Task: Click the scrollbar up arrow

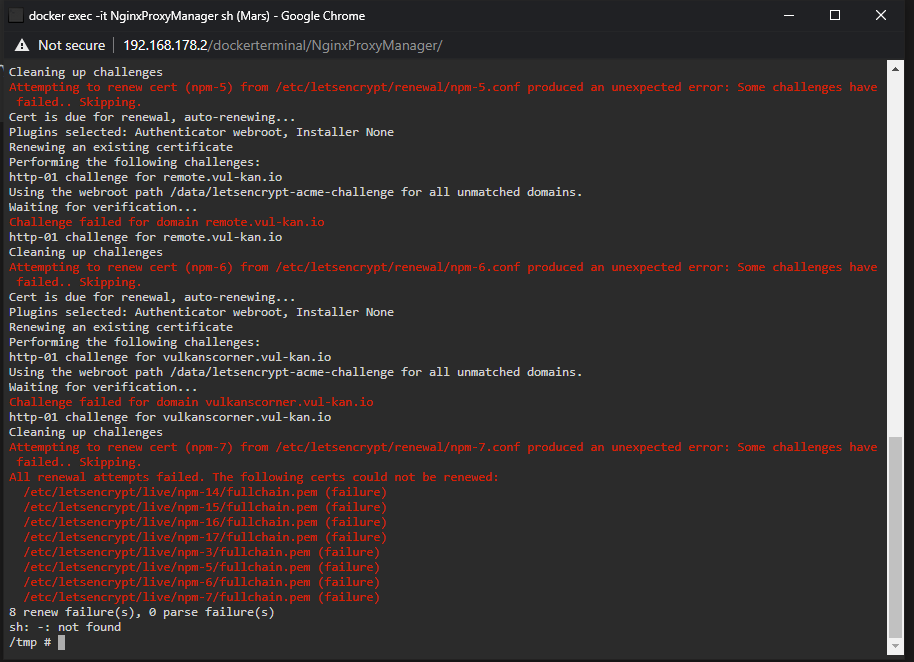Action: coord(895,69)
